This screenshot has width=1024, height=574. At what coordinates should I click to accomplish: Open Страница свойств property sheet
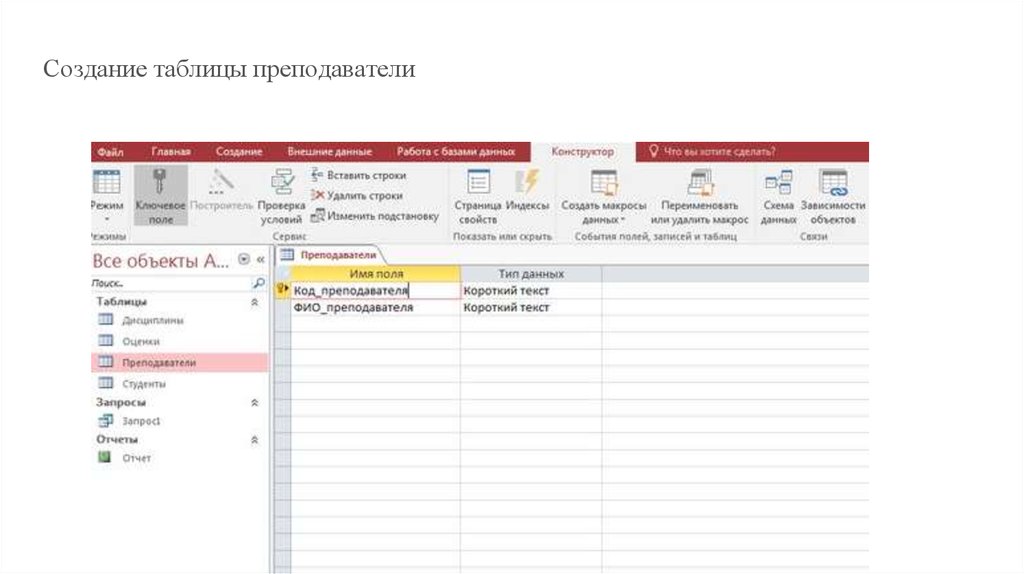(478, 182)
